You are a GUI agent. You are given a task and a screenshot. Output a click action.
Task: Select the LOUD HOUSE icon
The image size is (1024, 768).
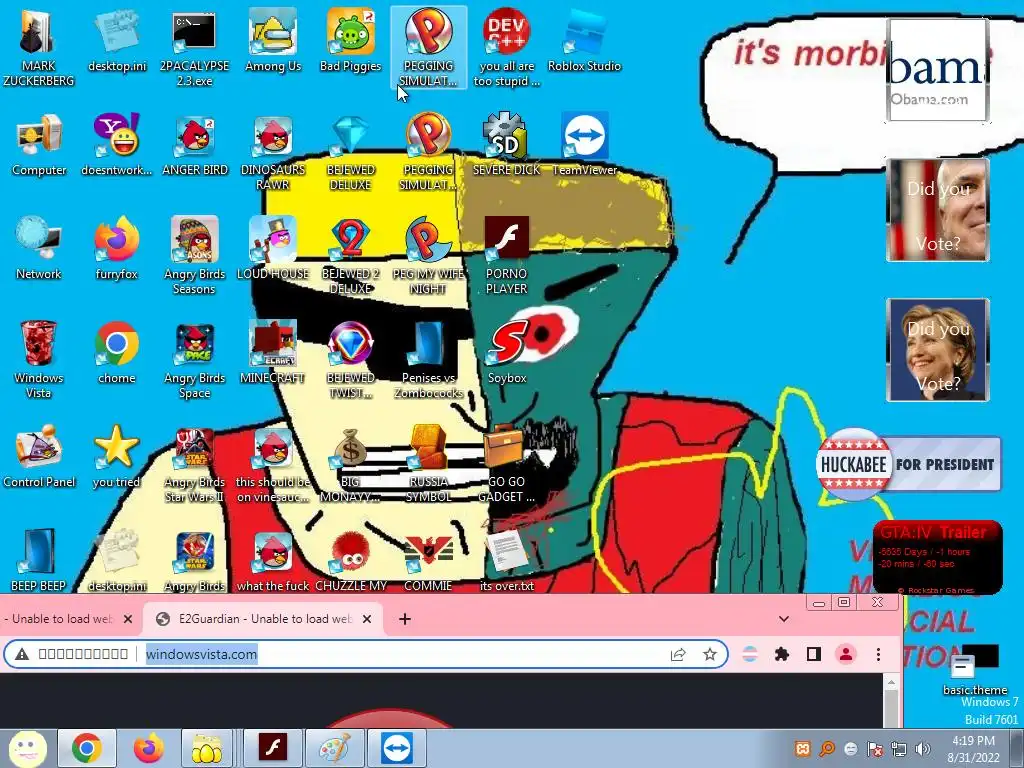pos(273,248)
